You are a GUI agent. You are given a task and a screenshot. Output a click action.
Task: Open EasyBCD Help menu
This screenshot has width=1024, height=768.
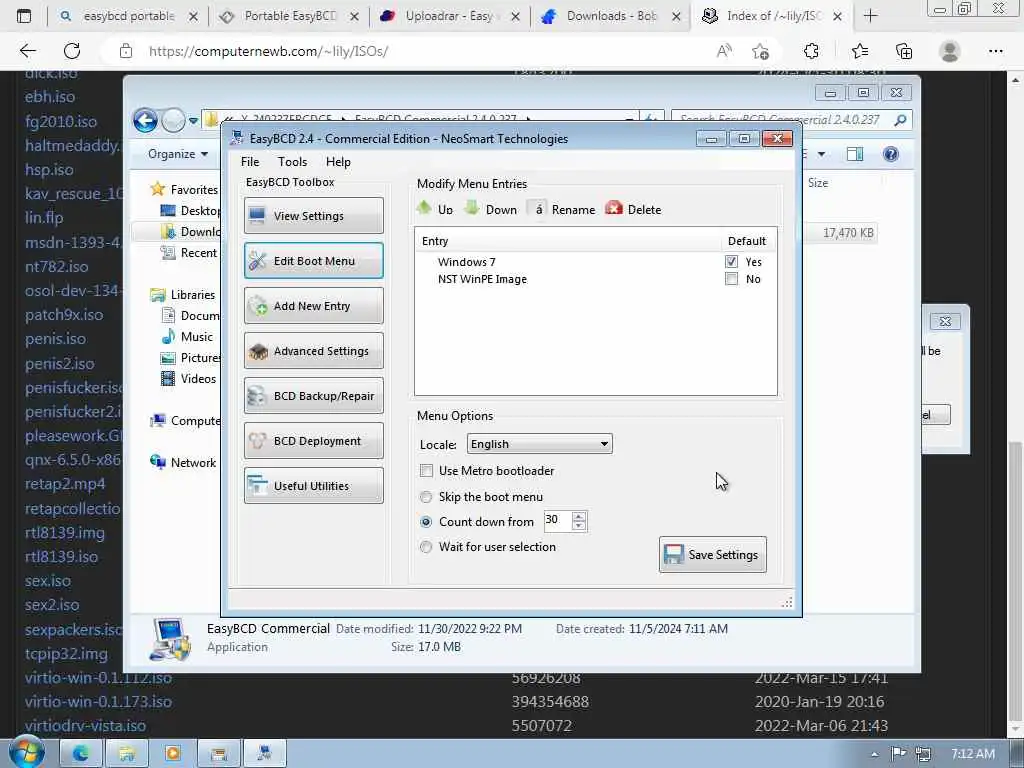[338, 162]
